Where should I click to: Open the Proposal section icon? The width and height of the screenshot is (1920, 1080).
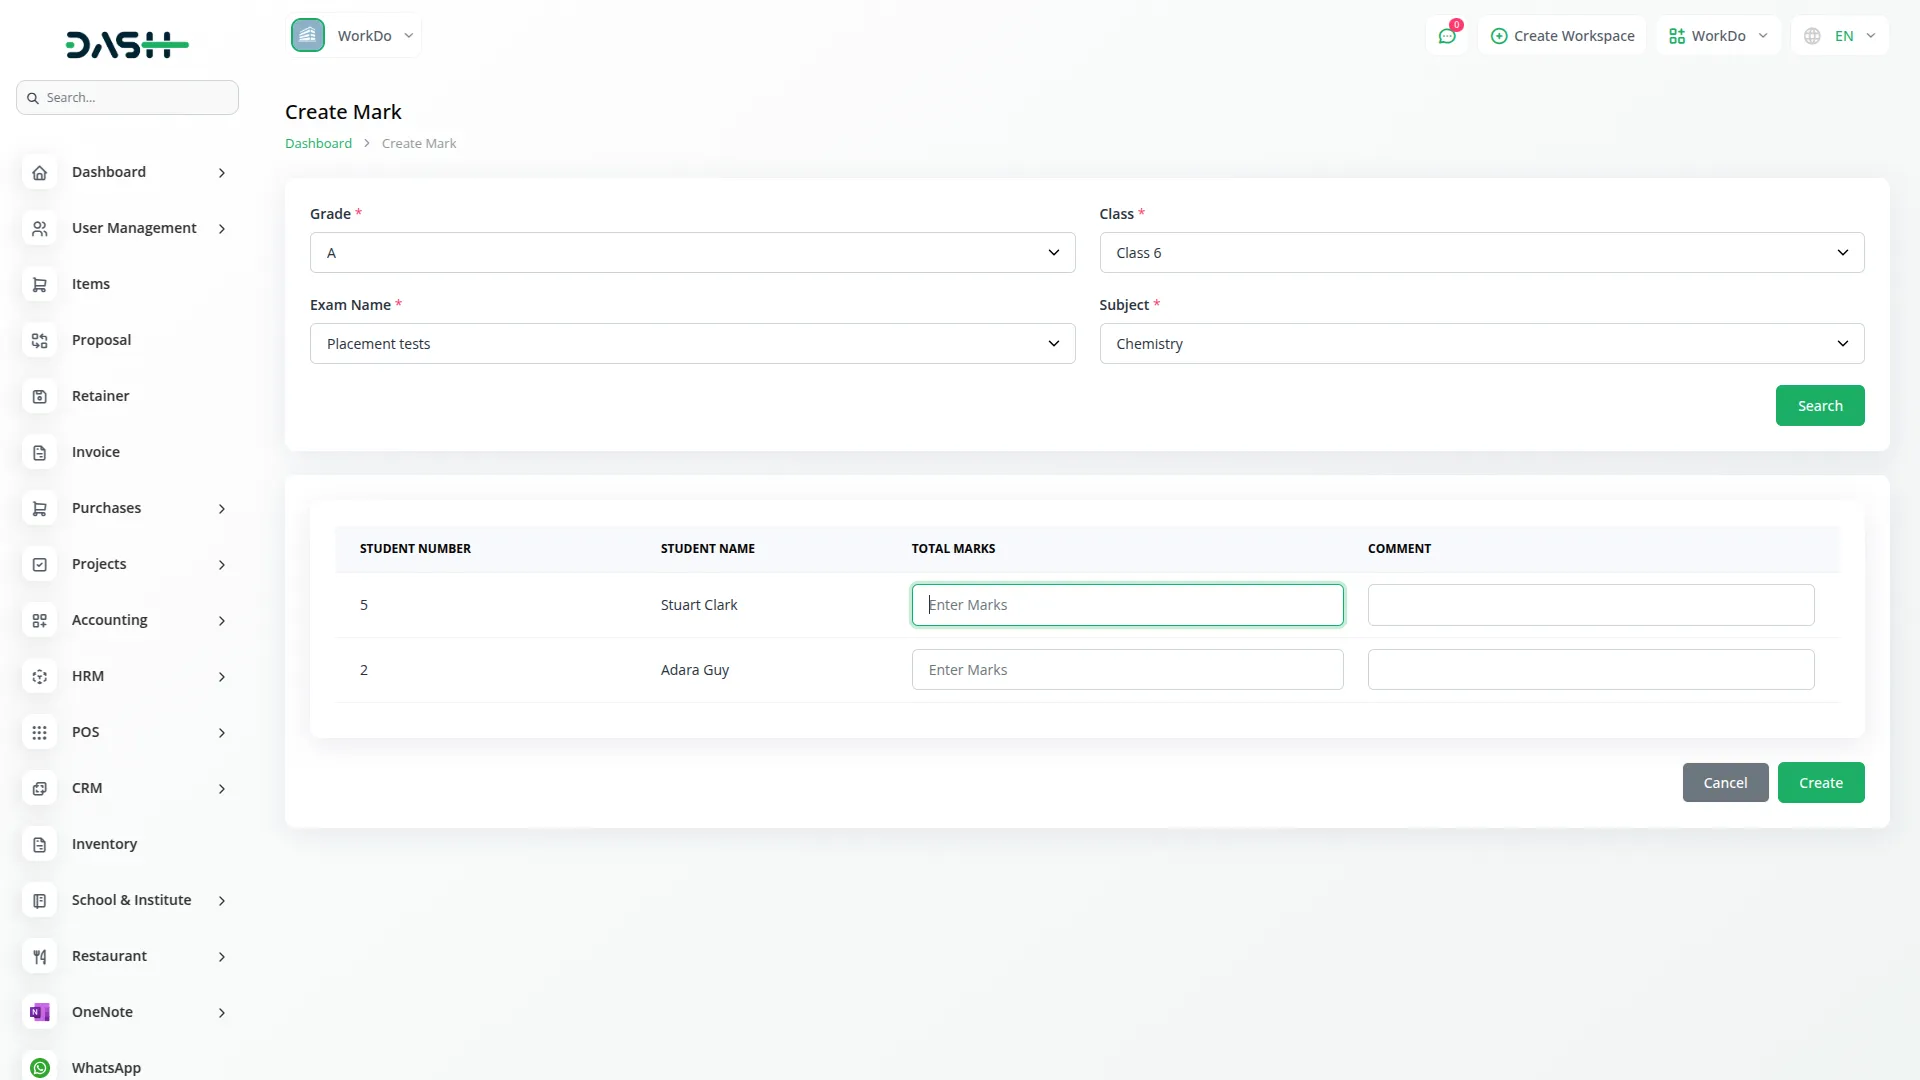[39, 340]
